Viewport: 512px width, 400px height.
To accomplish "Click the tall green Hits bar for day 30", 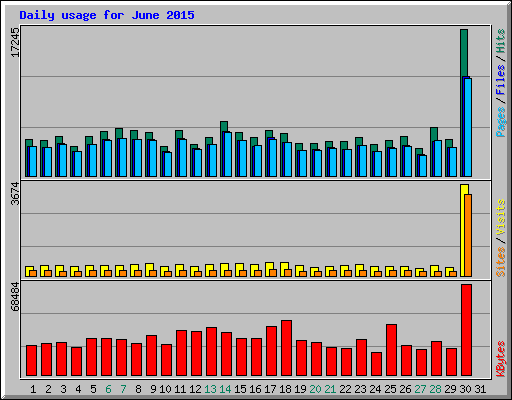I will [x=464, y=53].
